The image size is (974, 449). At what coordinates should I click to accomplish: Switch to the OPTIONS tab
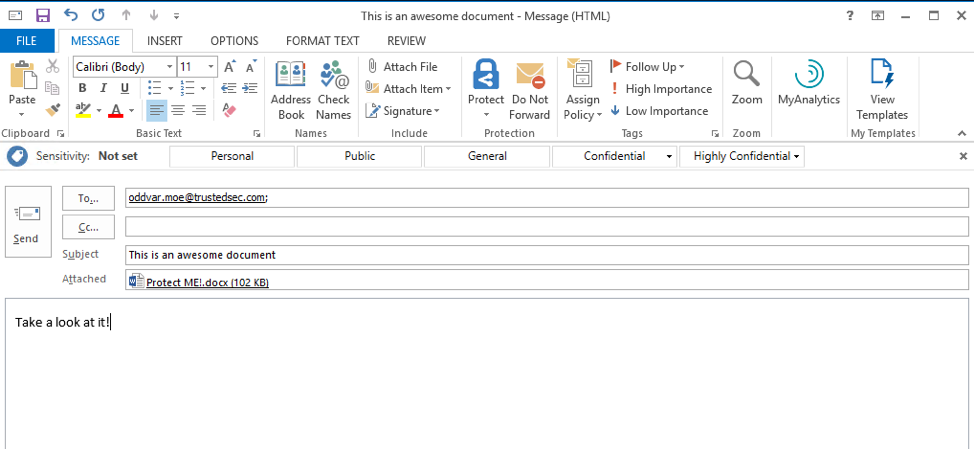point(234,41)
